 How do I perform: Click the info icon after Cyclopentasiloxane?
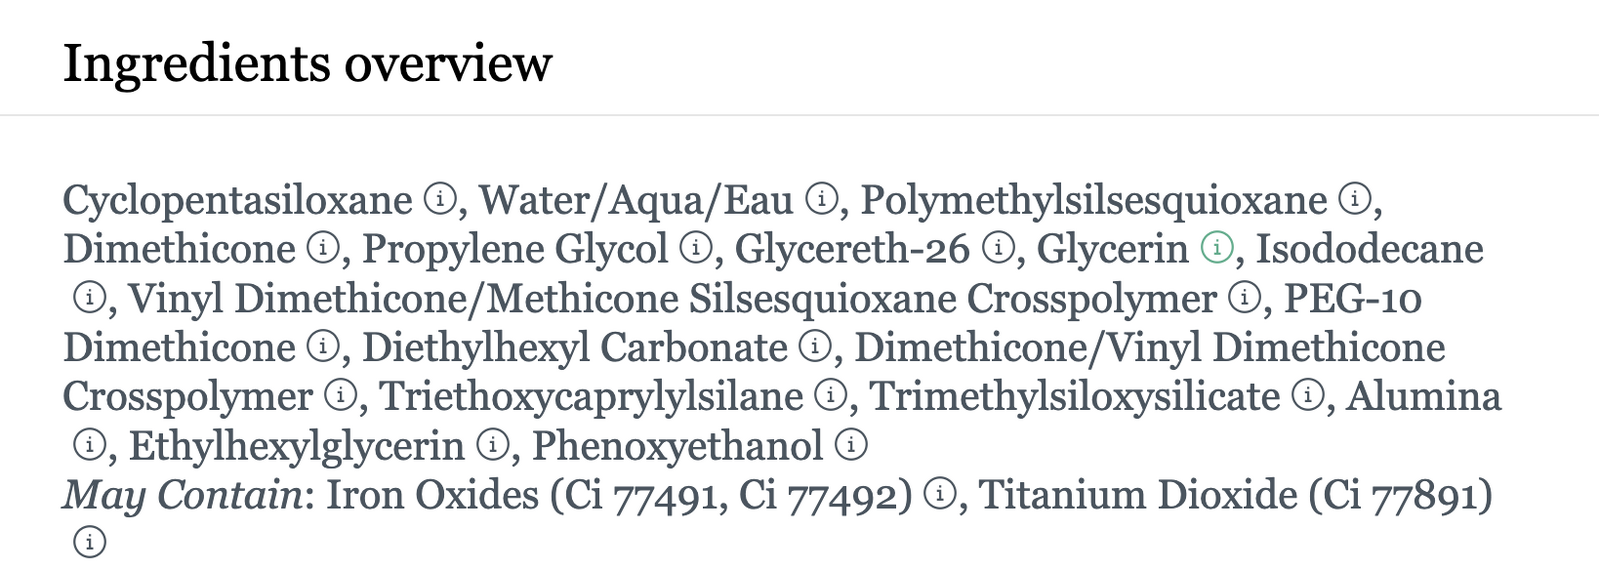[x=440, y=200]
